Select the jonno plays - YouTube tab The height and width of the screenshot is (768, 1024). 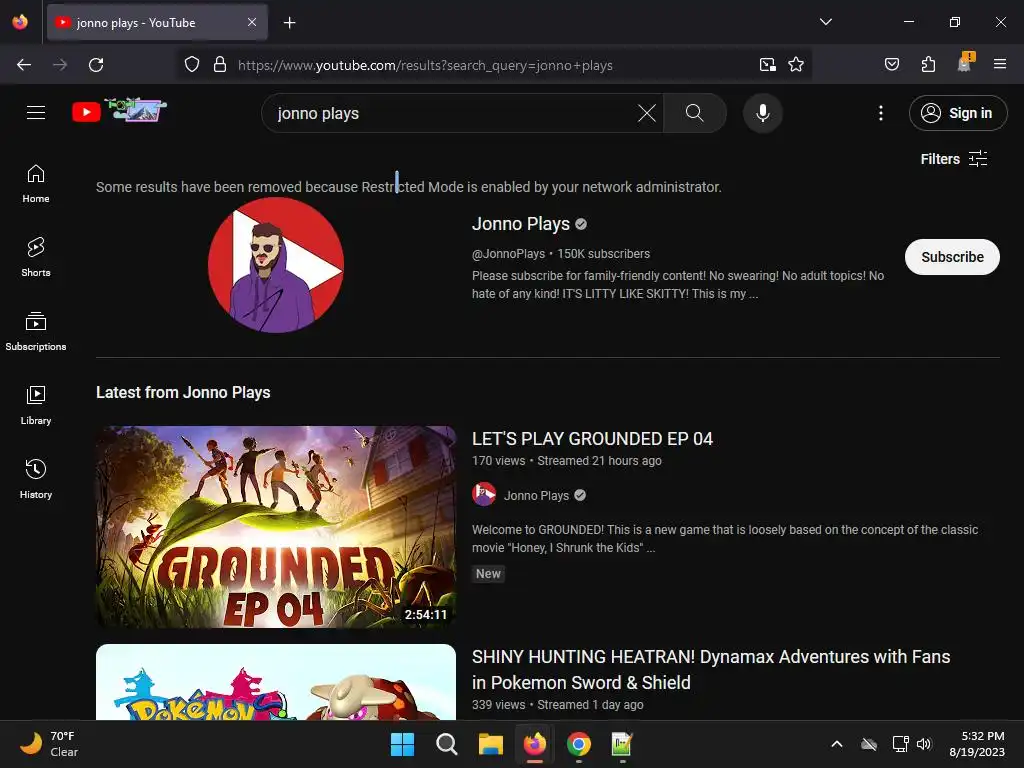click(157, 23)
